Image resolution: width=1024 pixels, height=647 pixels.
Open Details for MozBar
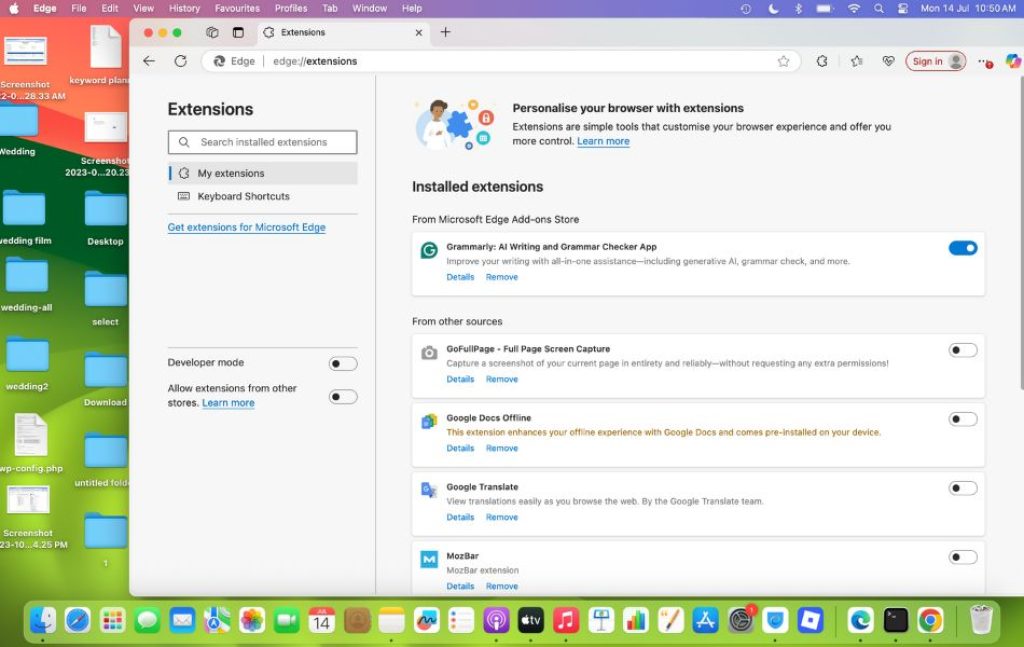click(x=460, y=586)
